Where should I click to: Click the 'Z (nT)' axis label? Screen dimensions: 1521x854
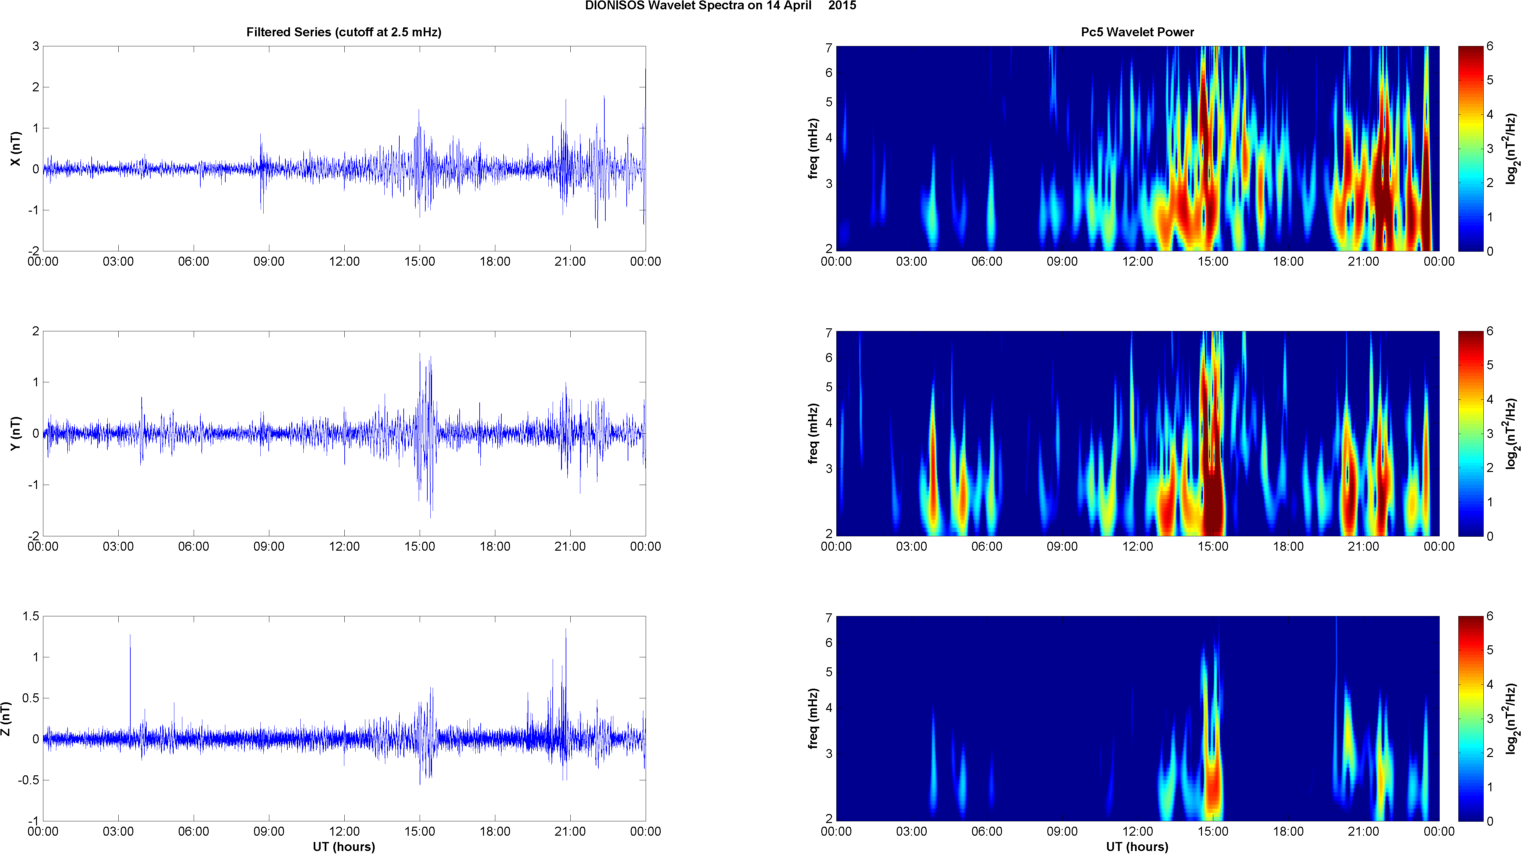7,719
